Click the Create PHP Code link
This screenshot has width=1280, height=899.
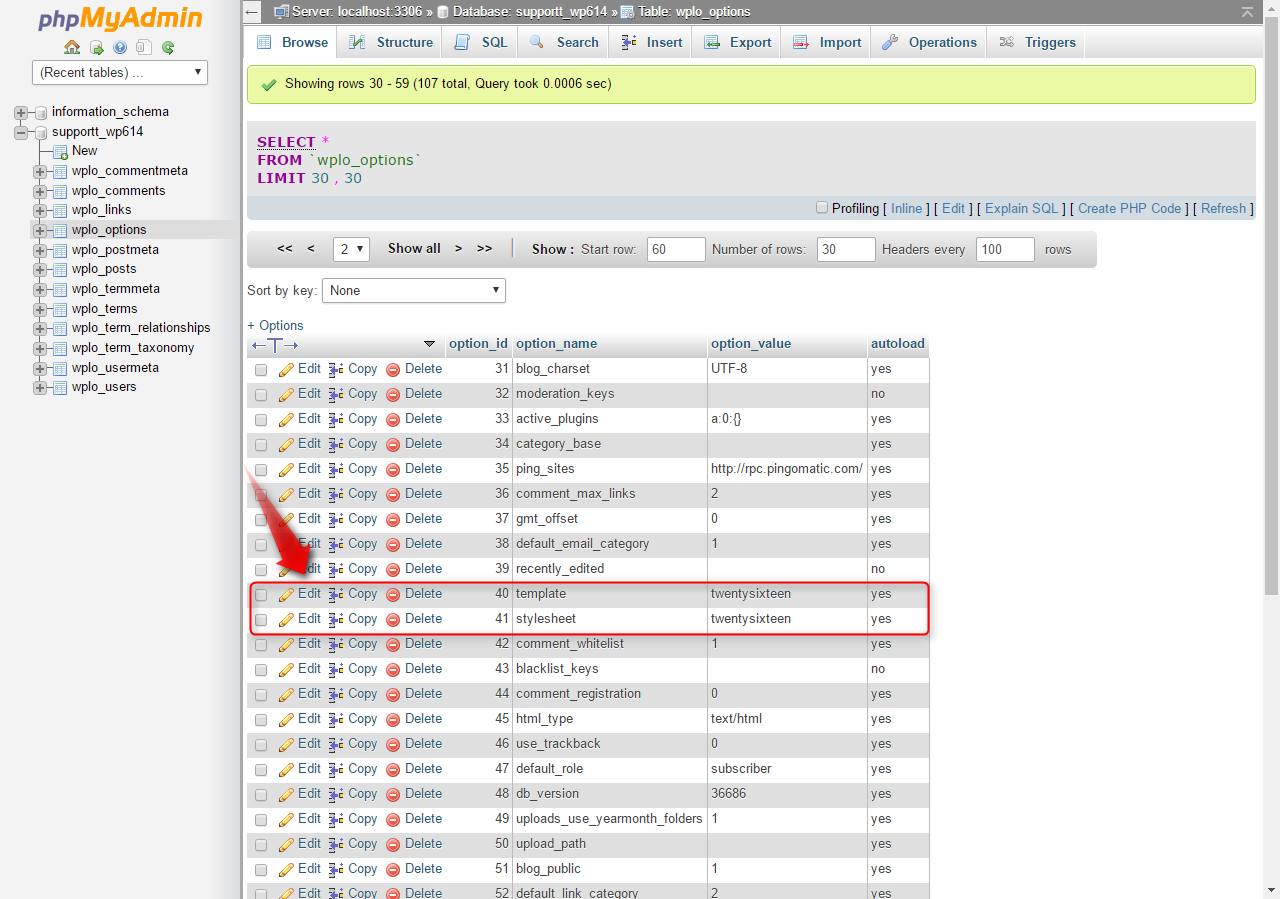click(x=1129, y=208)
